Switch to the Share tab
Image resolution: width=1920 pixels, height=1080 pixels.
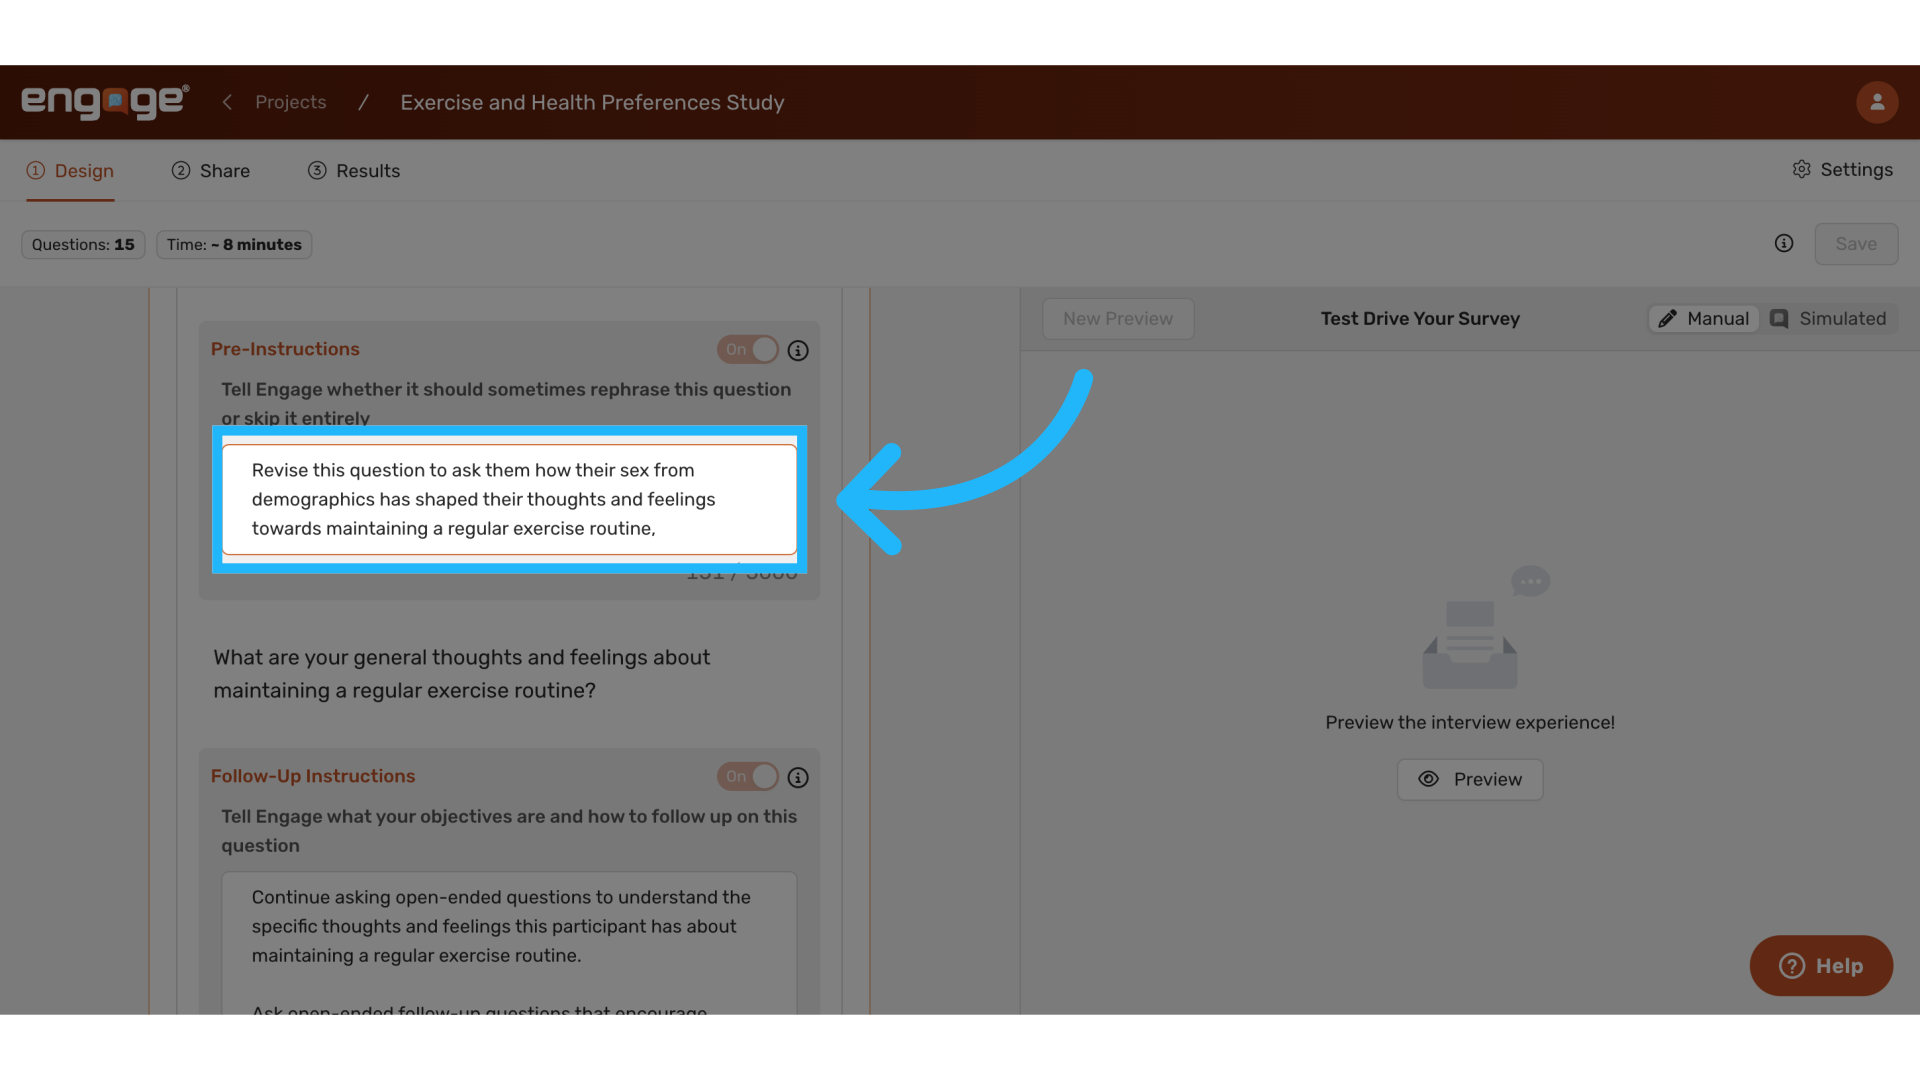coord(211,171)
